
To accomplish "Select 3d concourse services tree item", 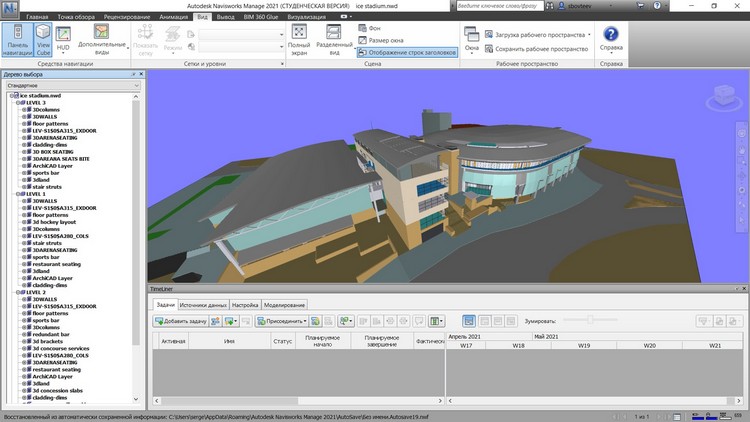I will coord(60,348).
